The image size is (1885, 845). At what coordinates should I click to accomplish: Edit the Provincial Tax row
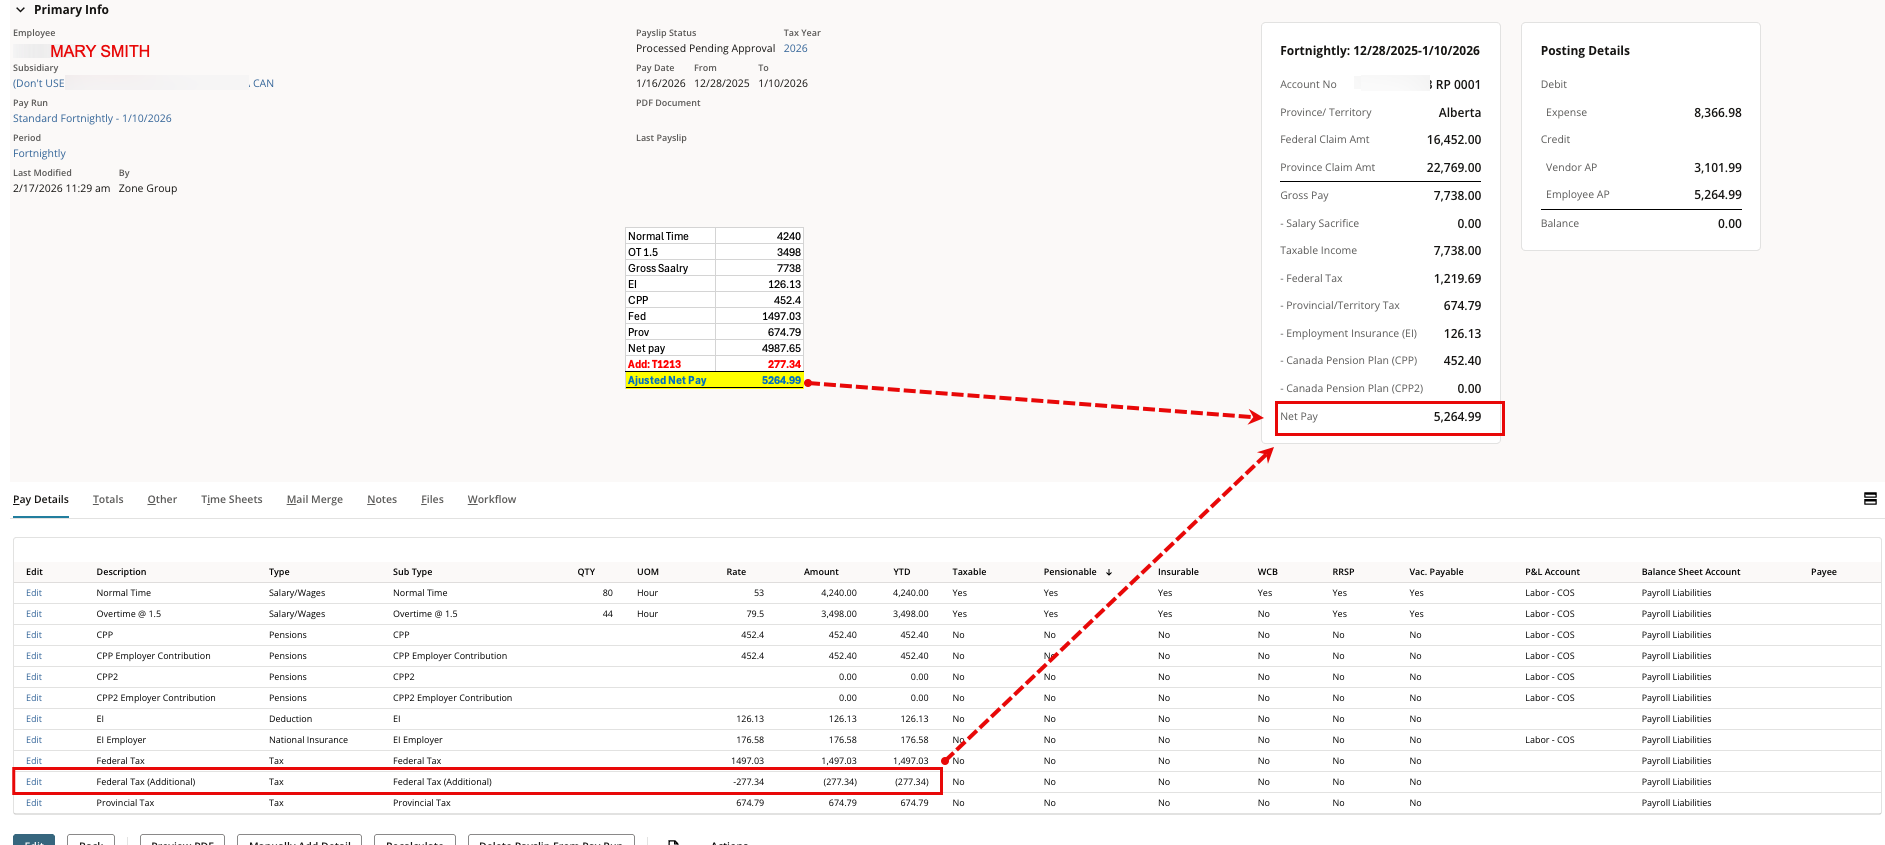click(34, 803)
